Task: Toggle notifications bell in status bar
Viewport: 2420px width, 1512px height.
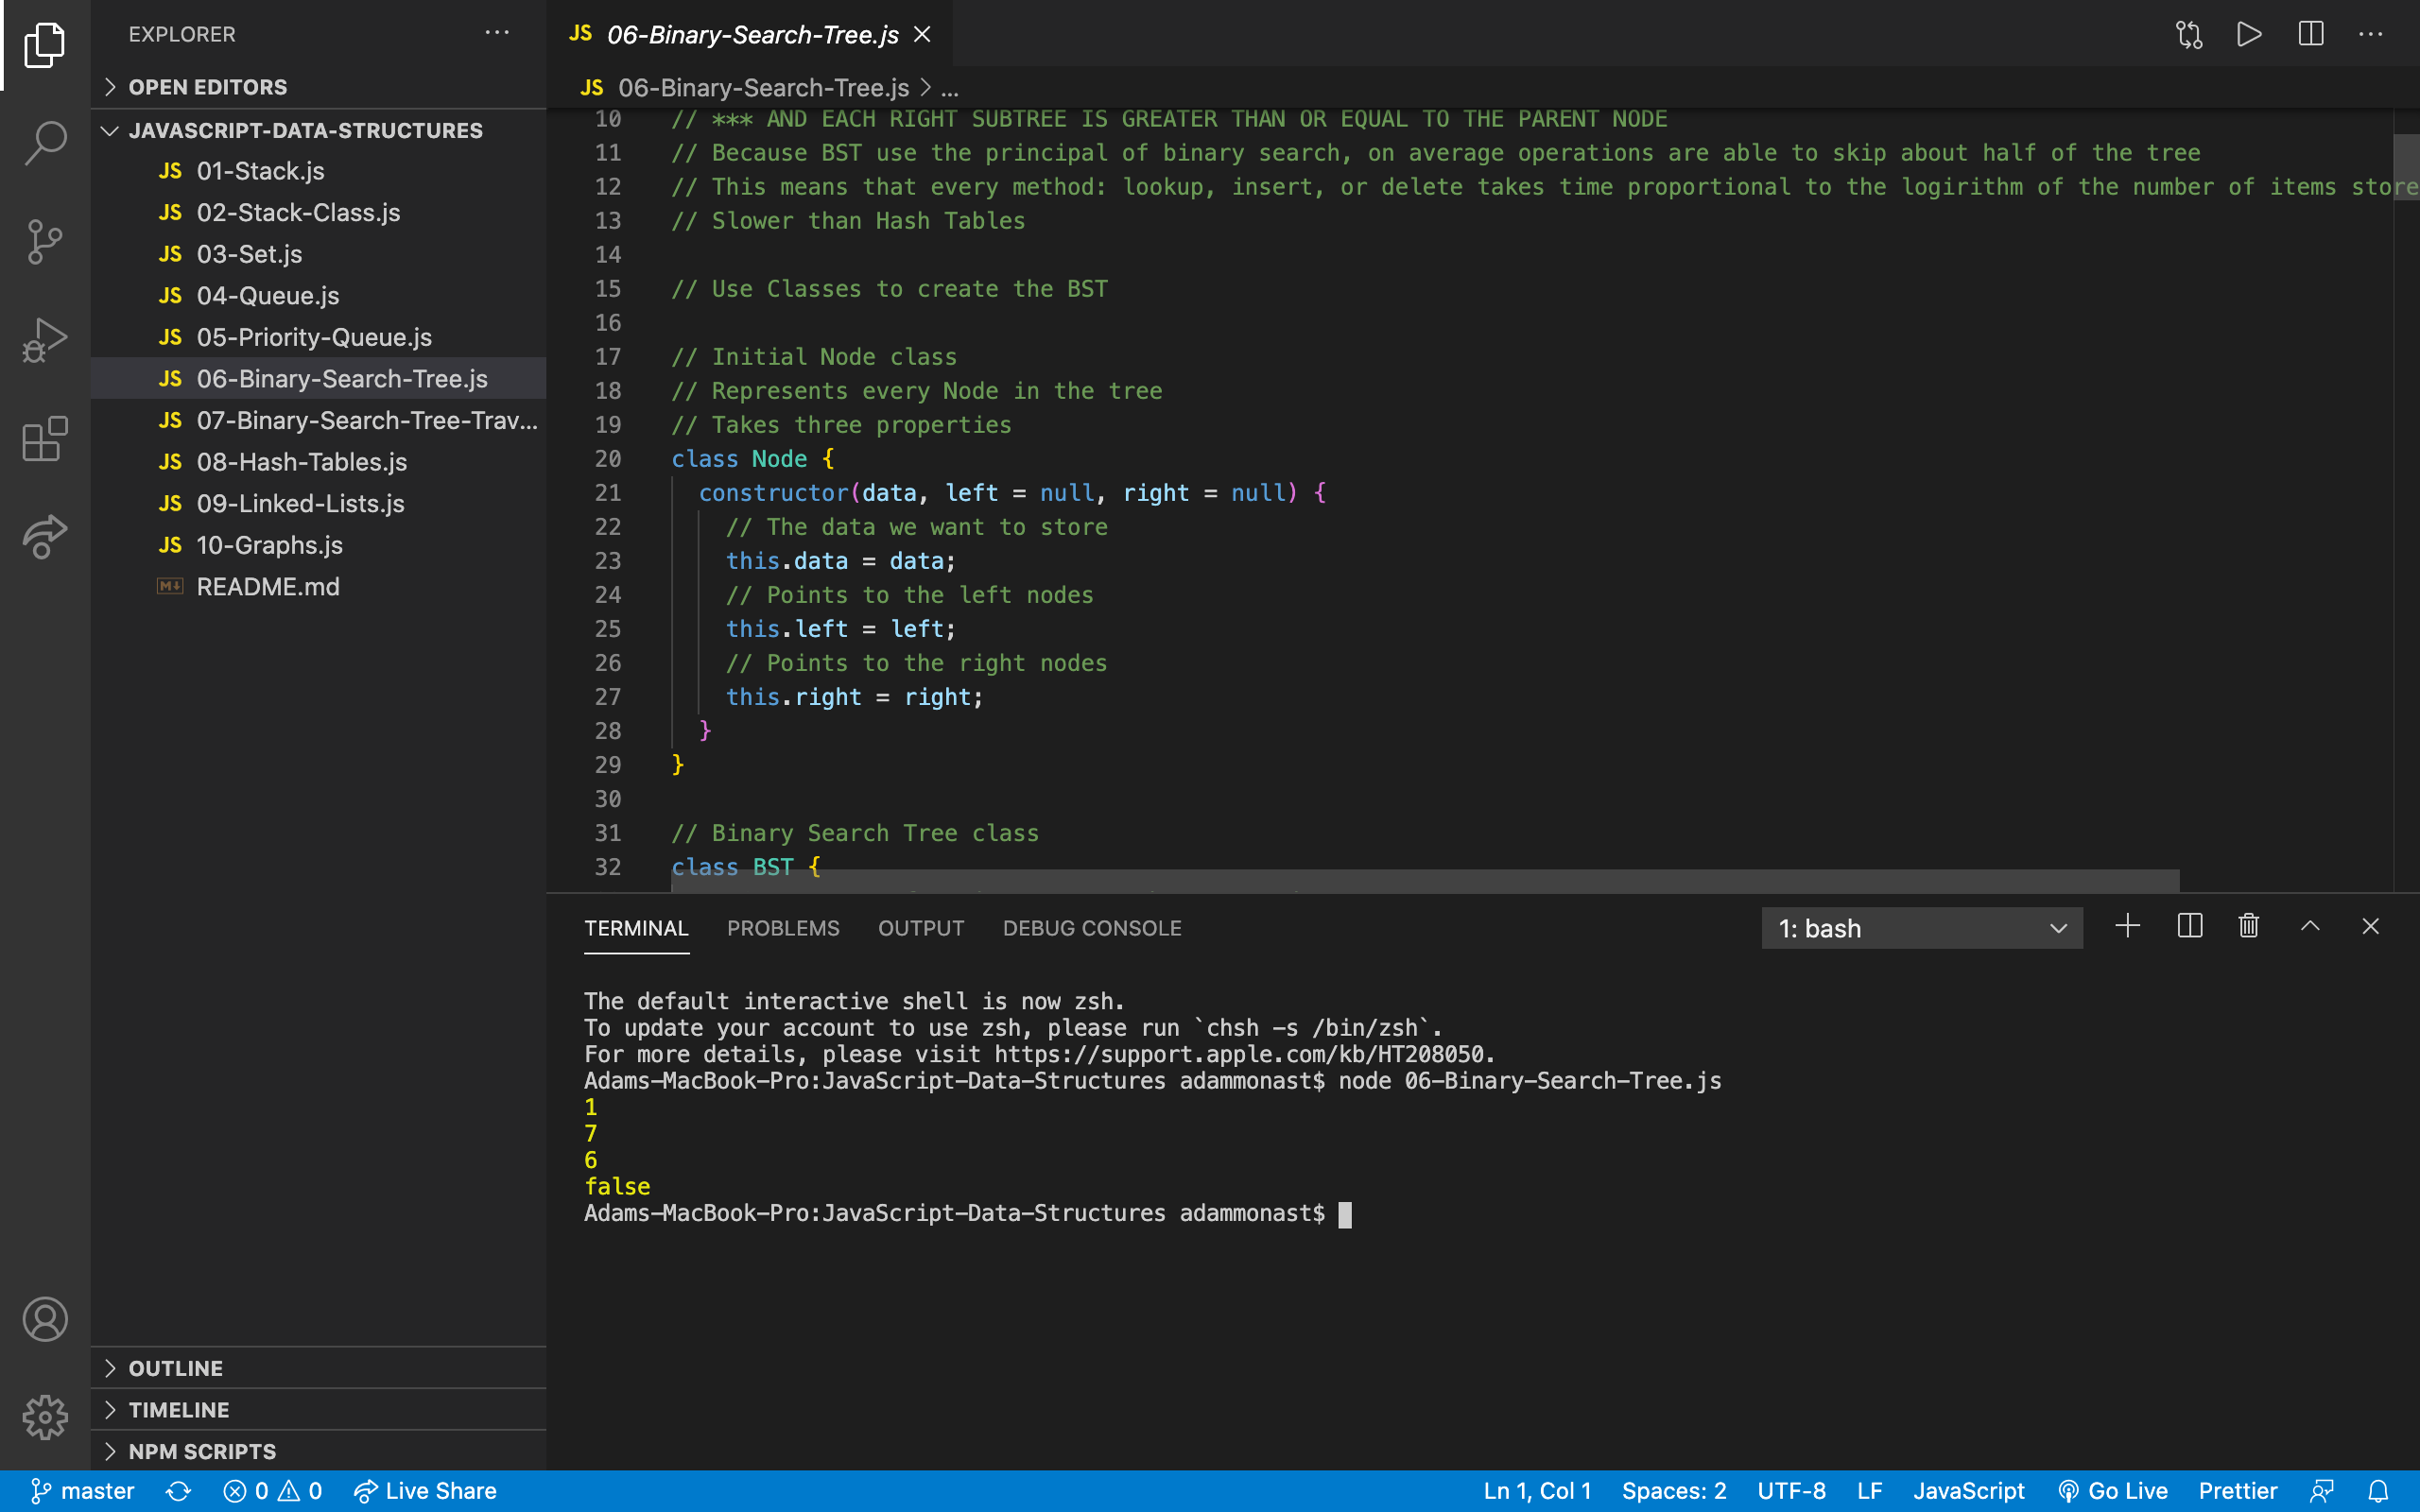Action: [2379, 1491]
